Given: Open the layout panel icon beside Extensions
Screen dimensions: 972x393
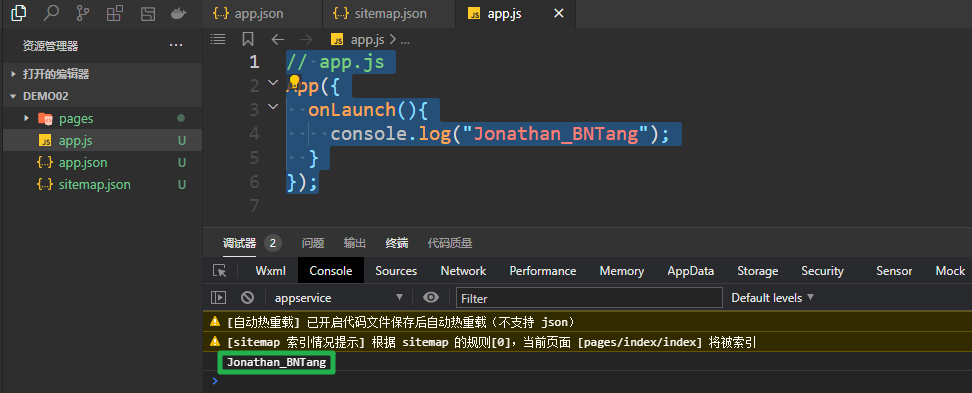Looking at the screenshot, I should (148, 14).
